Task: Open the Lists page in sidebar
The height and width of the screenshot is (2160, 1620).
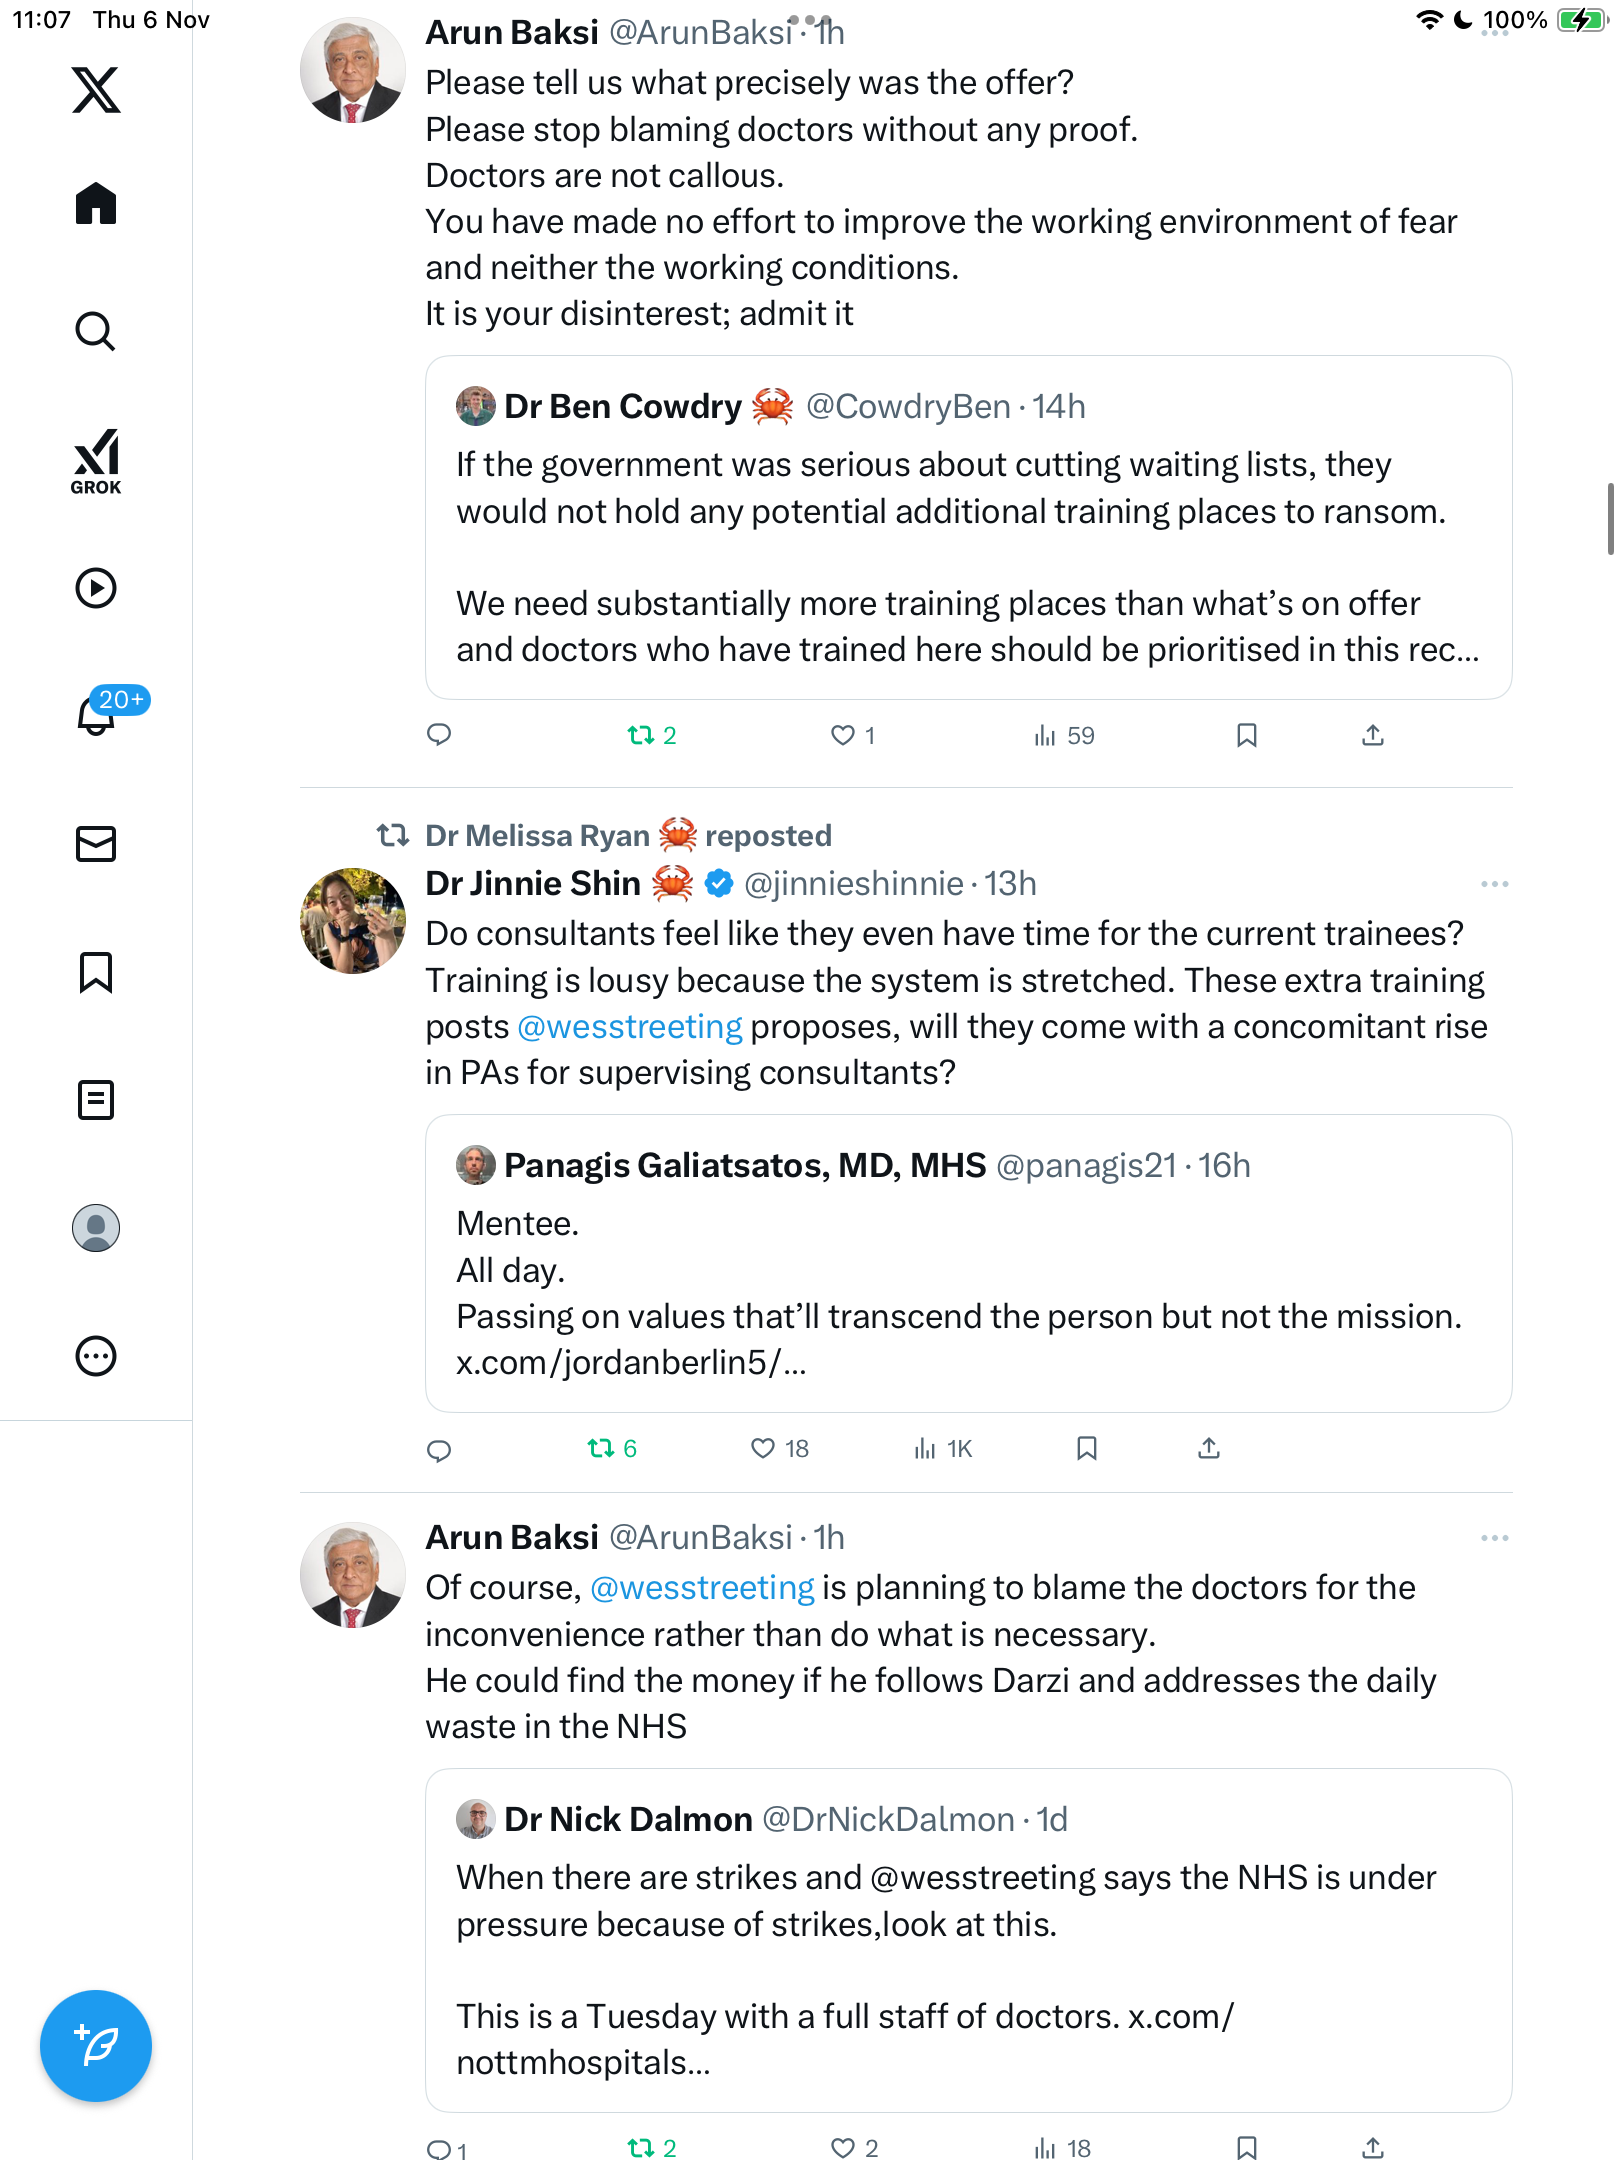Action: [x=96, y=1100]
